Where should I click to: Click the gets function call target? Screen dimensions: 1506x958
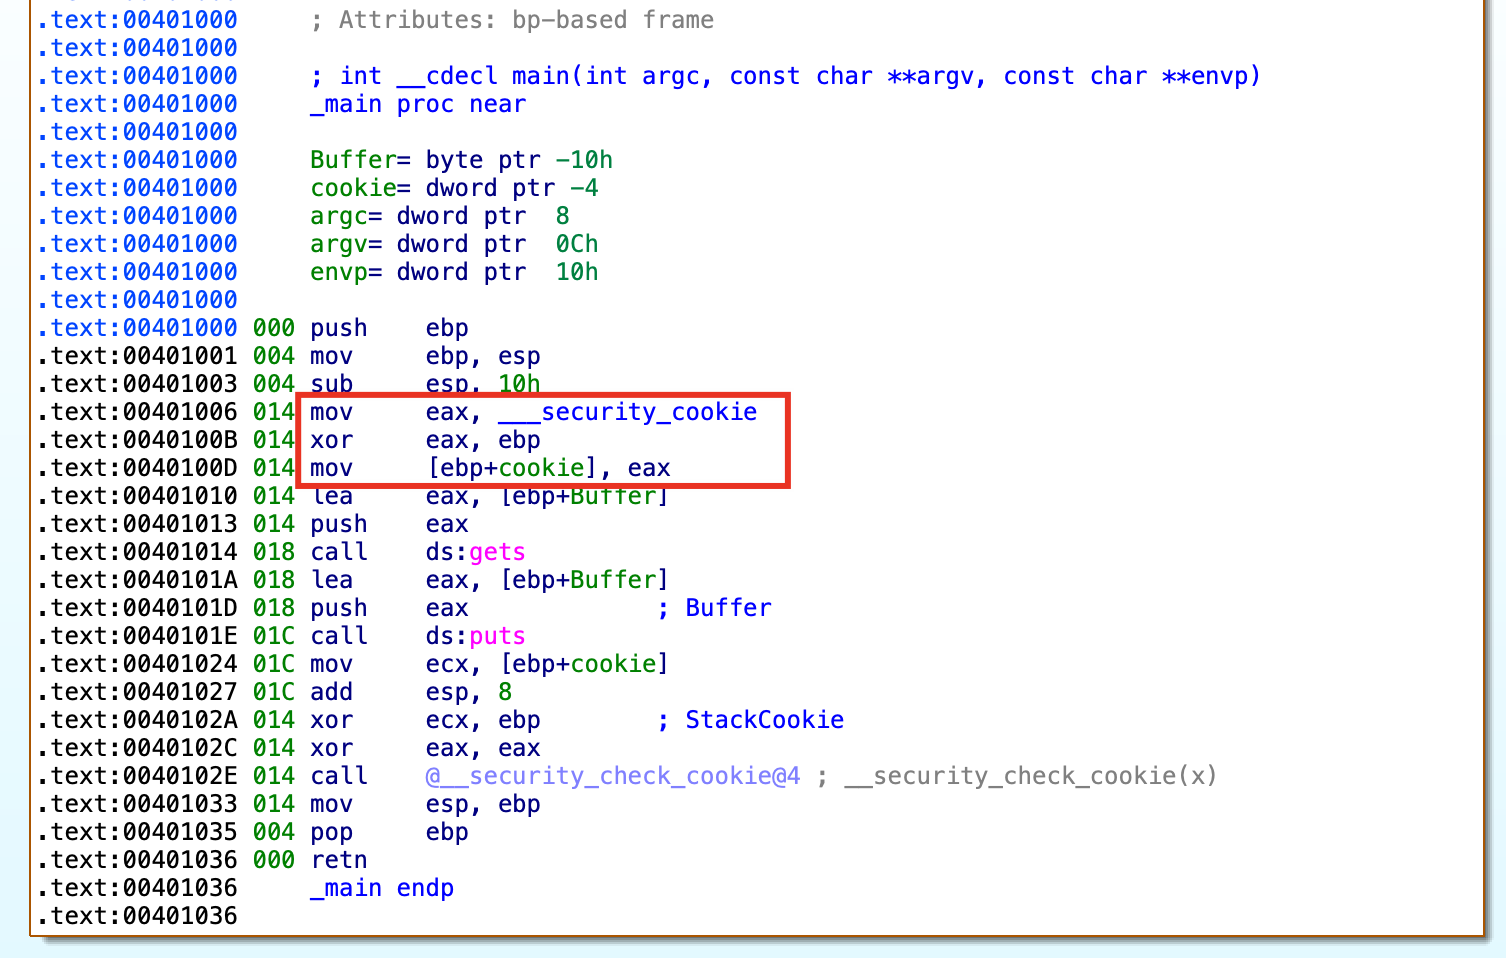click(x=497, y=552)
